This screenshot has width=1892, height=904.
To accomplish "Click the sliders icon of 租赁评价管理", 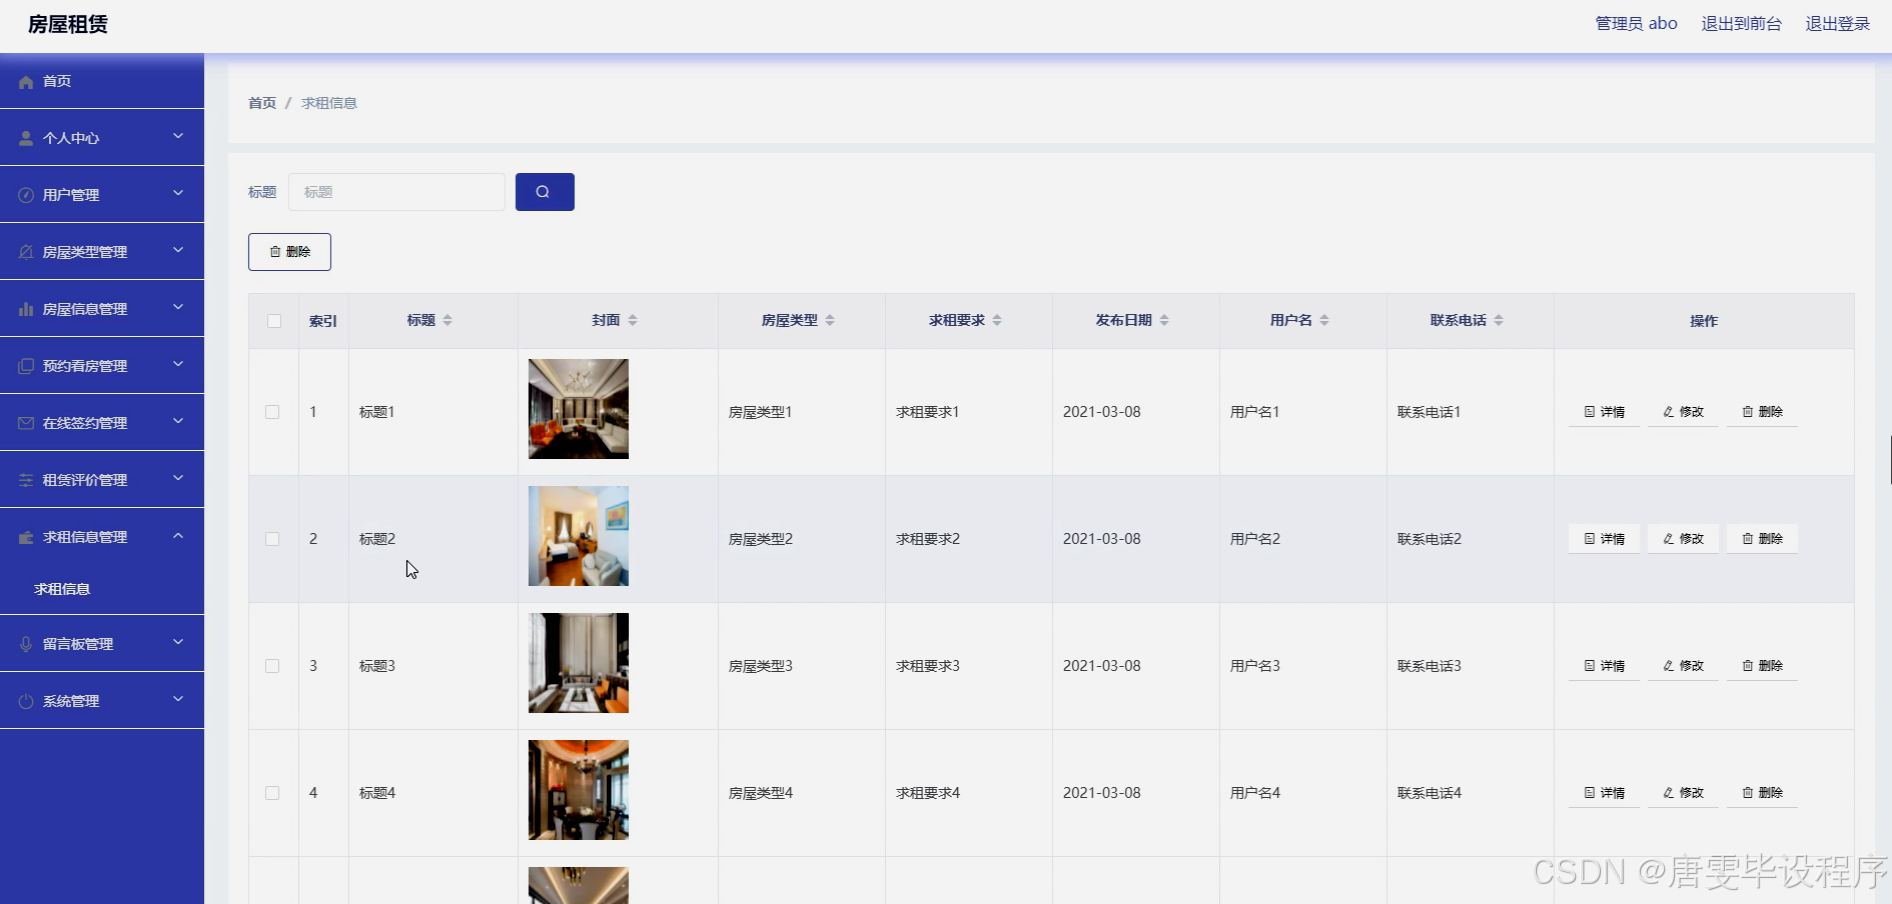I will (26, 480).
